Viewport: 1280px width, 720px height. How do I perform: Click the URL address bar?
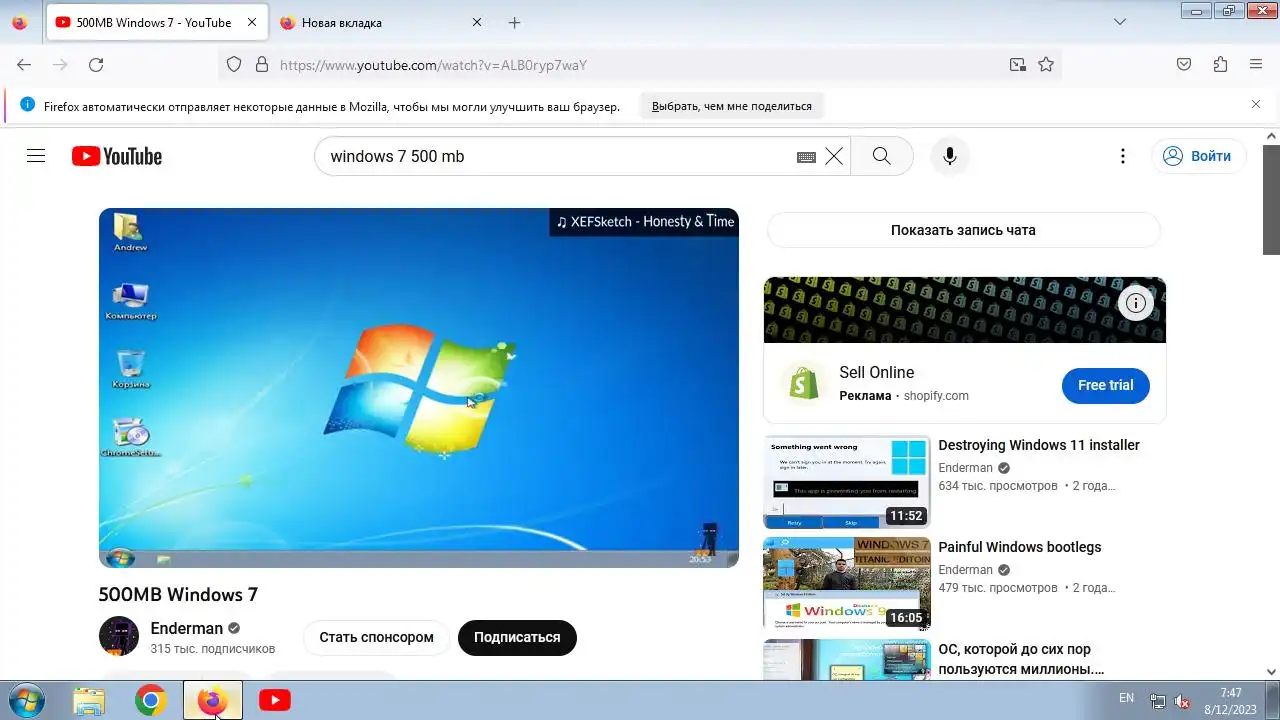(640, 65)
